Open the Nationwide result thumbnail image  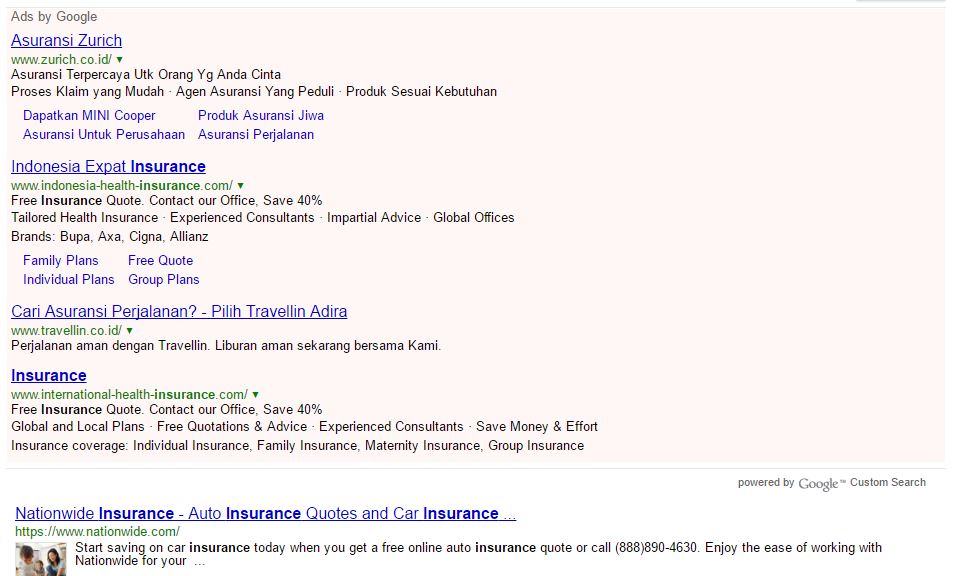click(x=41, y=559)
